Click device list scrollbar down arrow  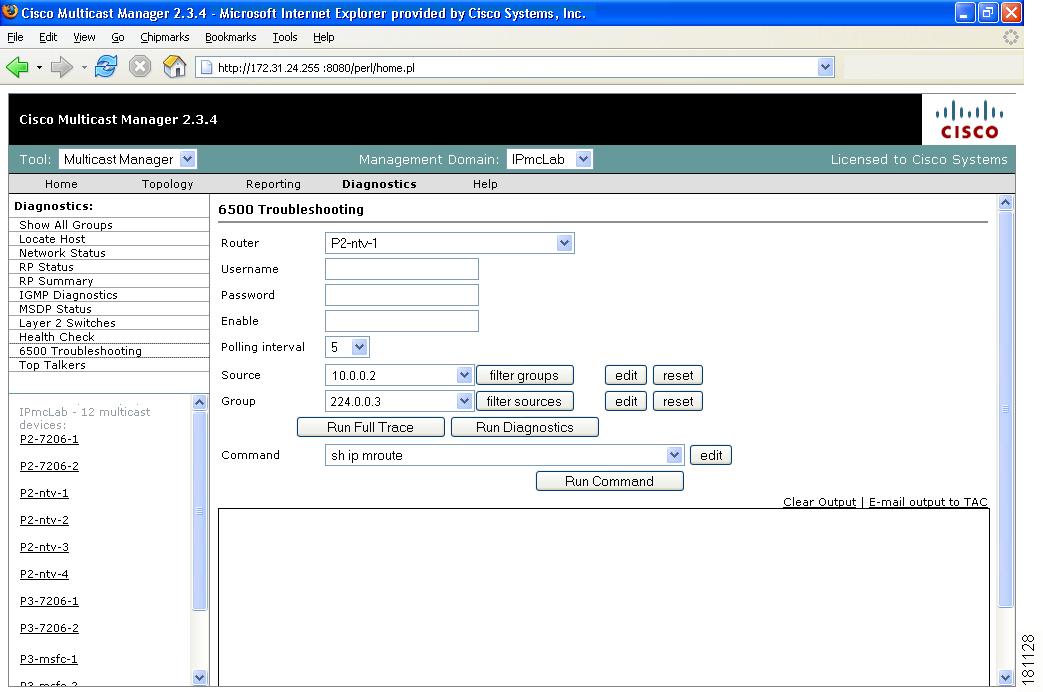199,677
